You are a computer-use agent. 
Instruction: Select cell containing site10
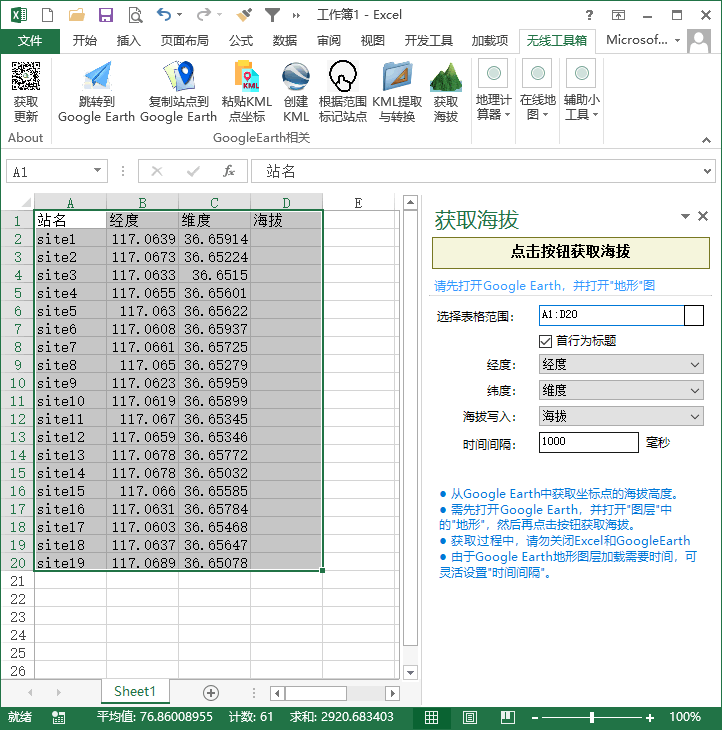point(70,401)
